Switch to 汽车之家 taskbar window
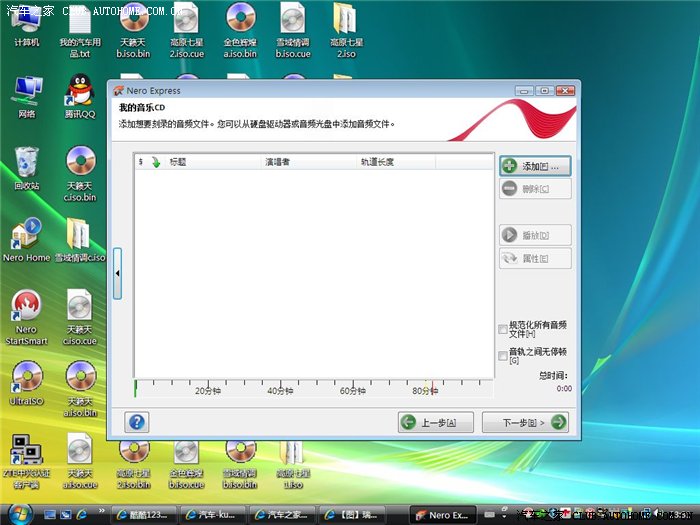Viewport: 700px width, 525px height. point(282,515)
